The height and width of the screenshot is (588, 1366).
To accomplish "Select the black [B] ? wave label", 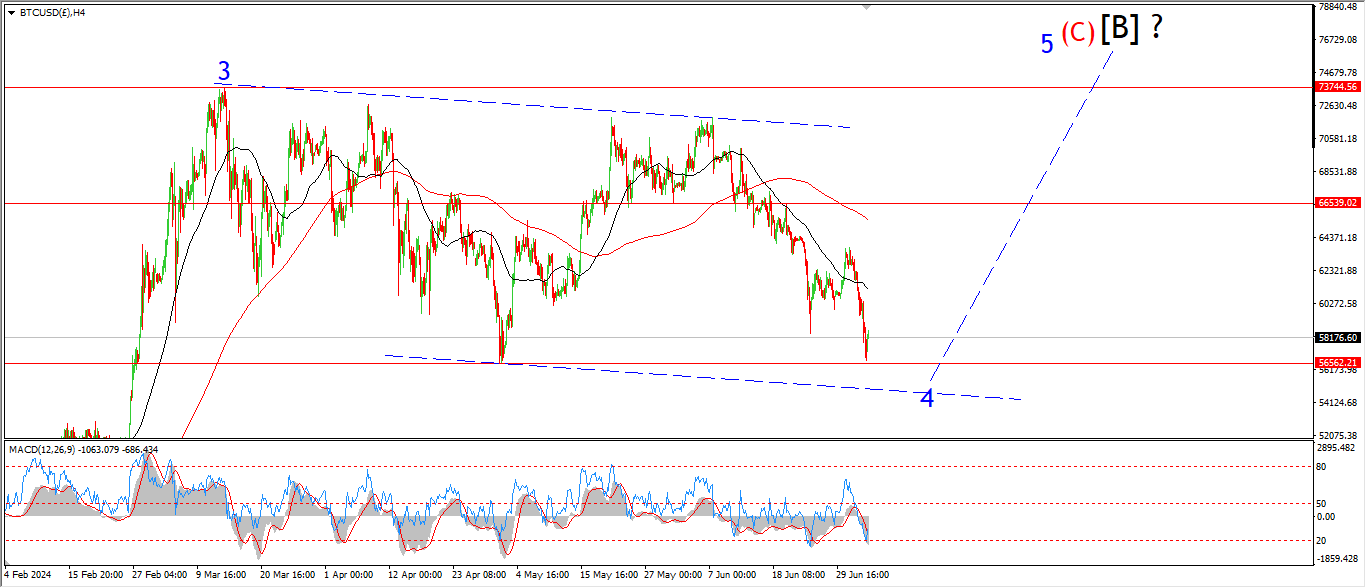I will point(1131,29).
